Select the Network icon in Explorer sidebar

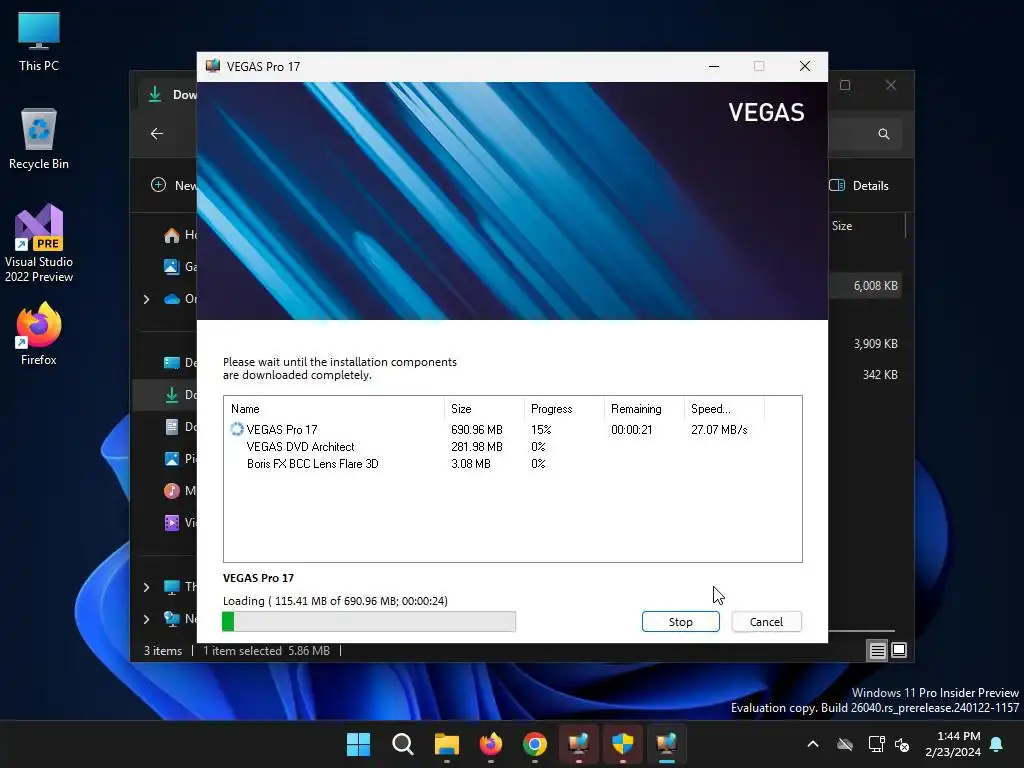pos(172,618)
